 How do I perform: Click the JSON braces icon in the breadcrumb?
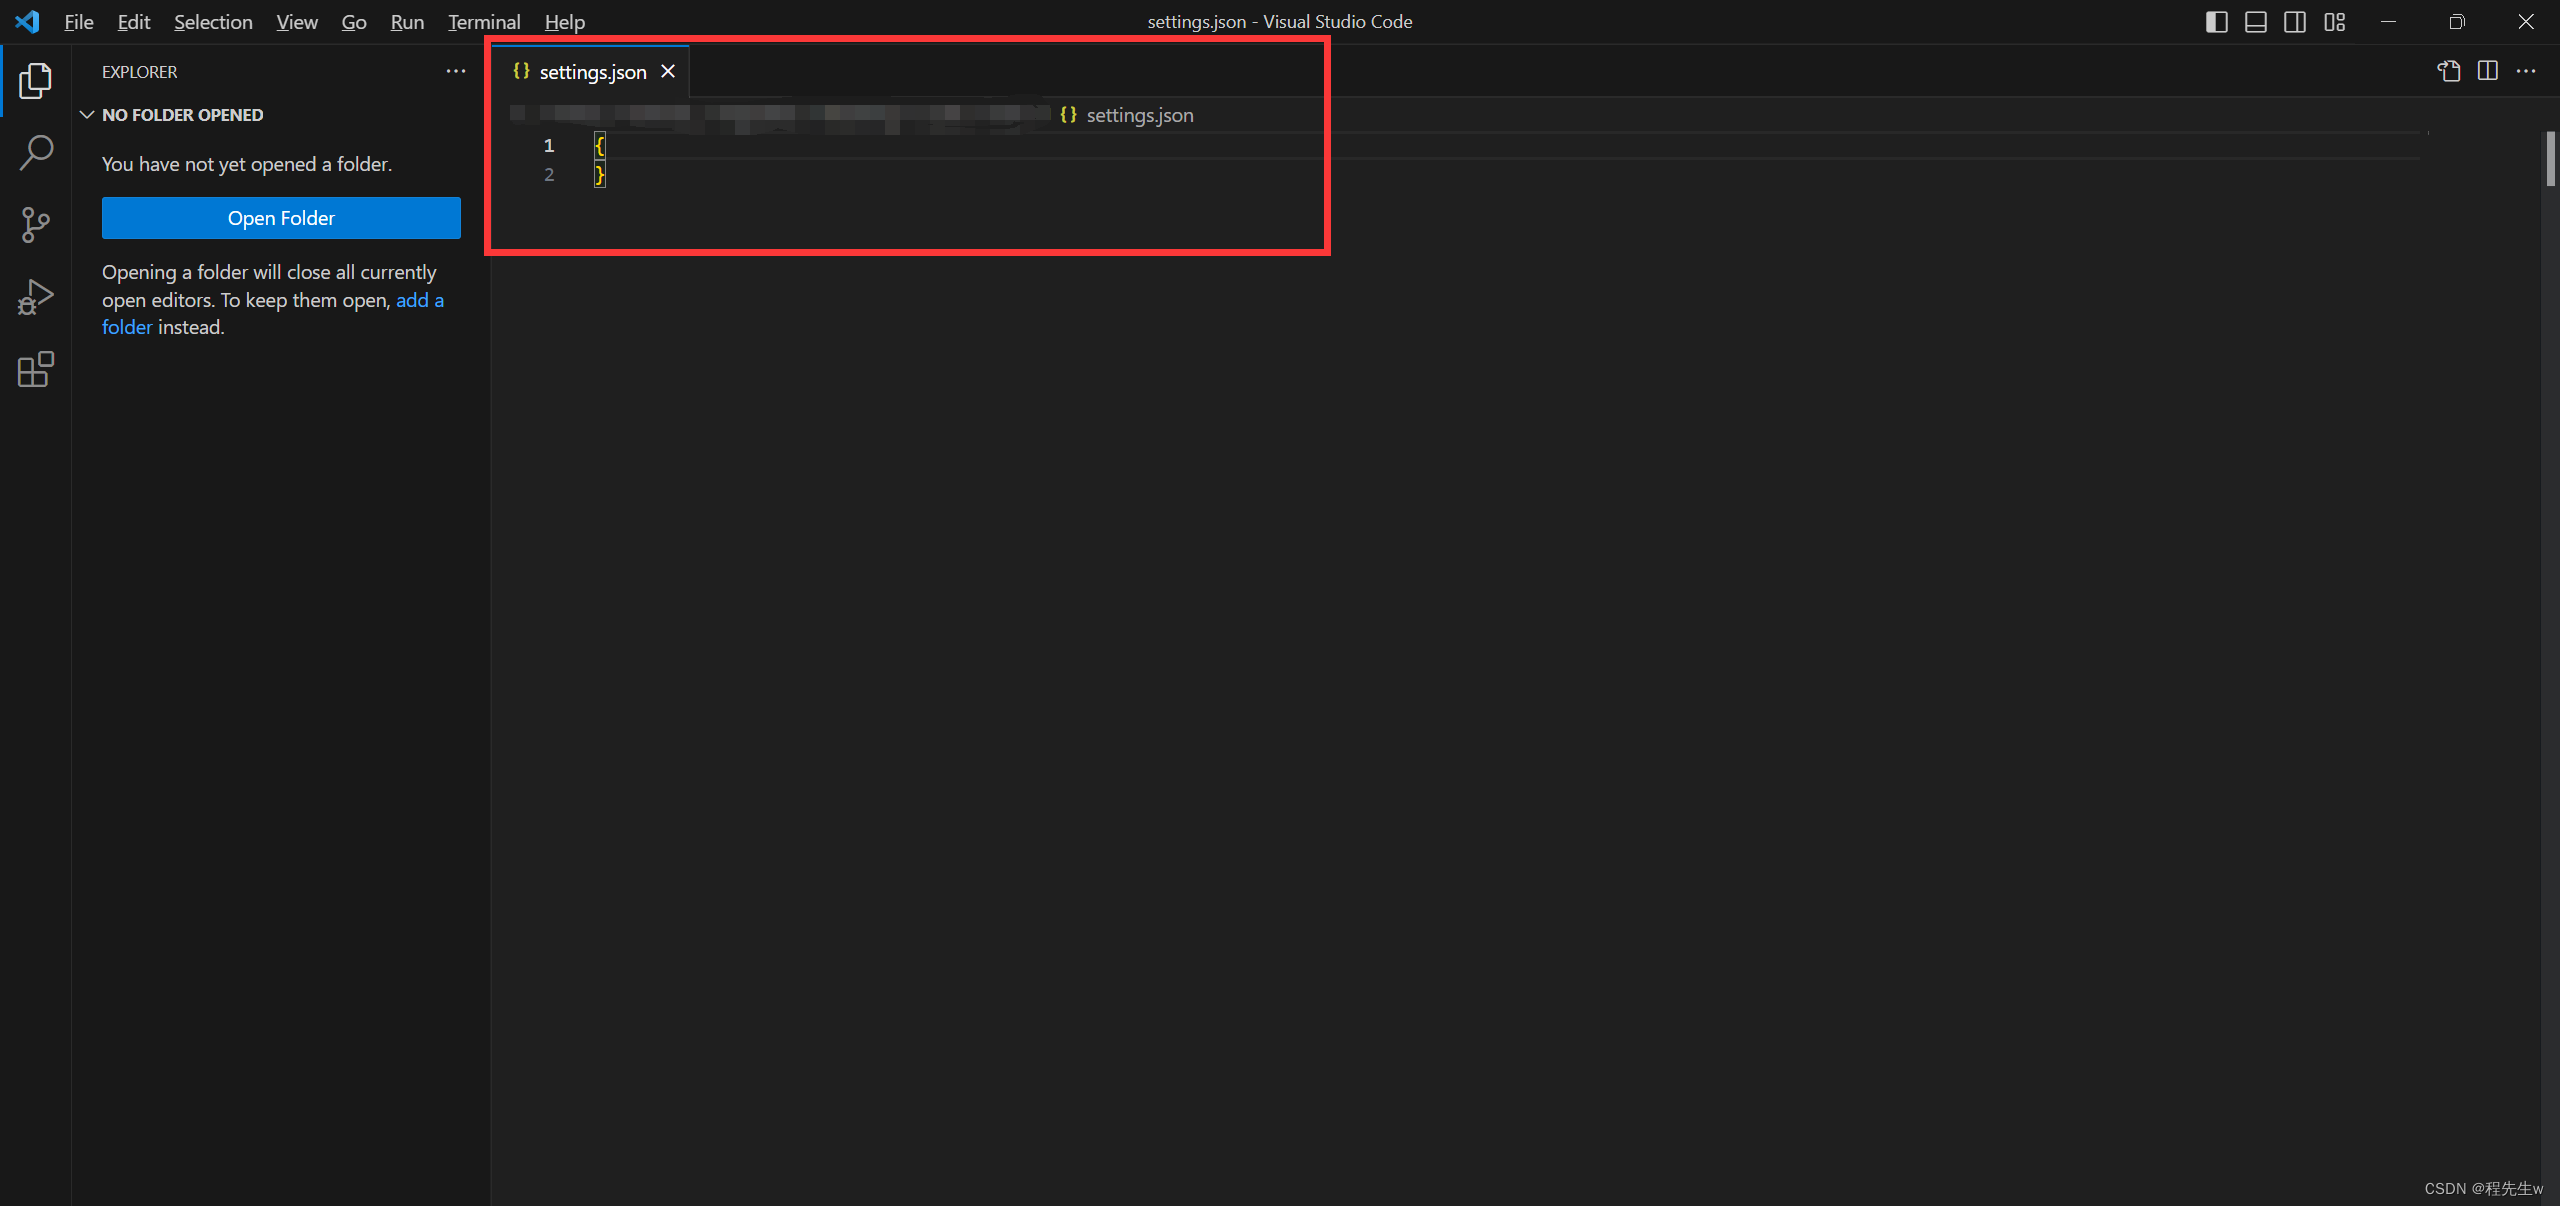click(1067, 115)
